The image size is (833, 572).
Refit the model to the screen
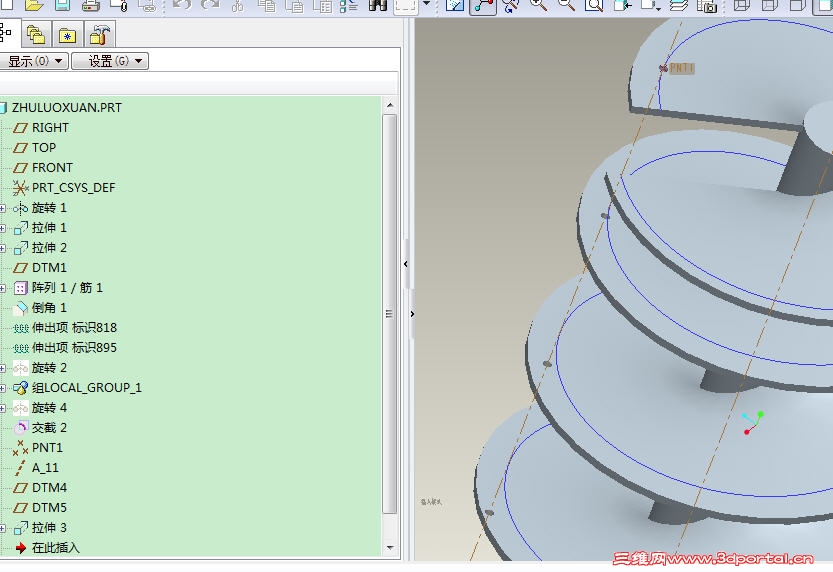coord(594,5)
